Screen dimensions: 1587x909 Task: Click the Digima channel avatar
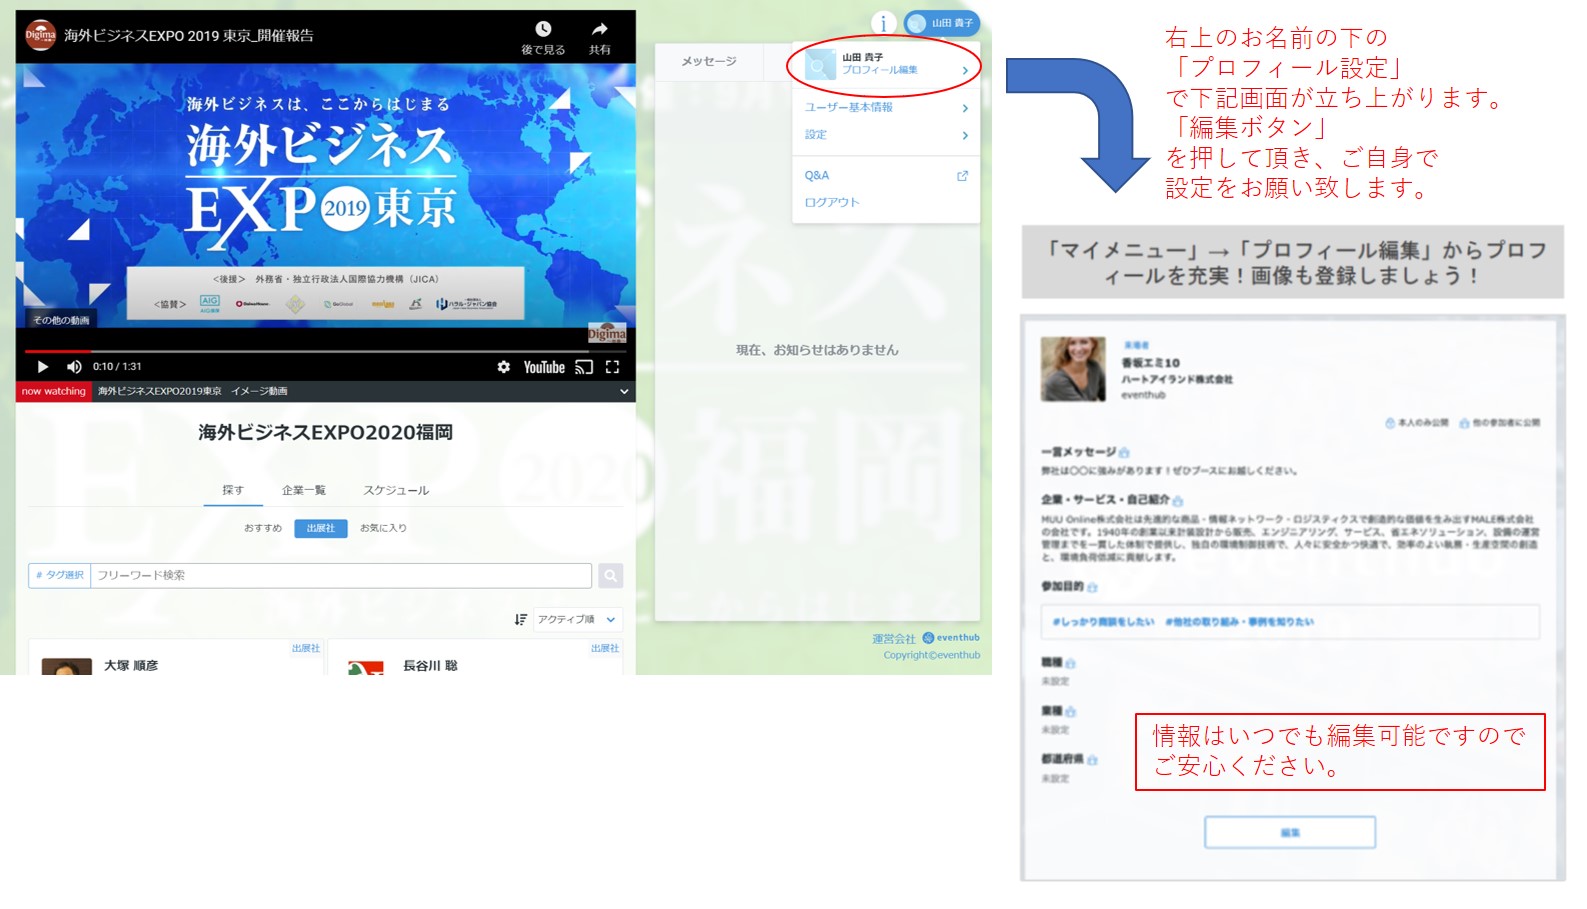(40, 35)
